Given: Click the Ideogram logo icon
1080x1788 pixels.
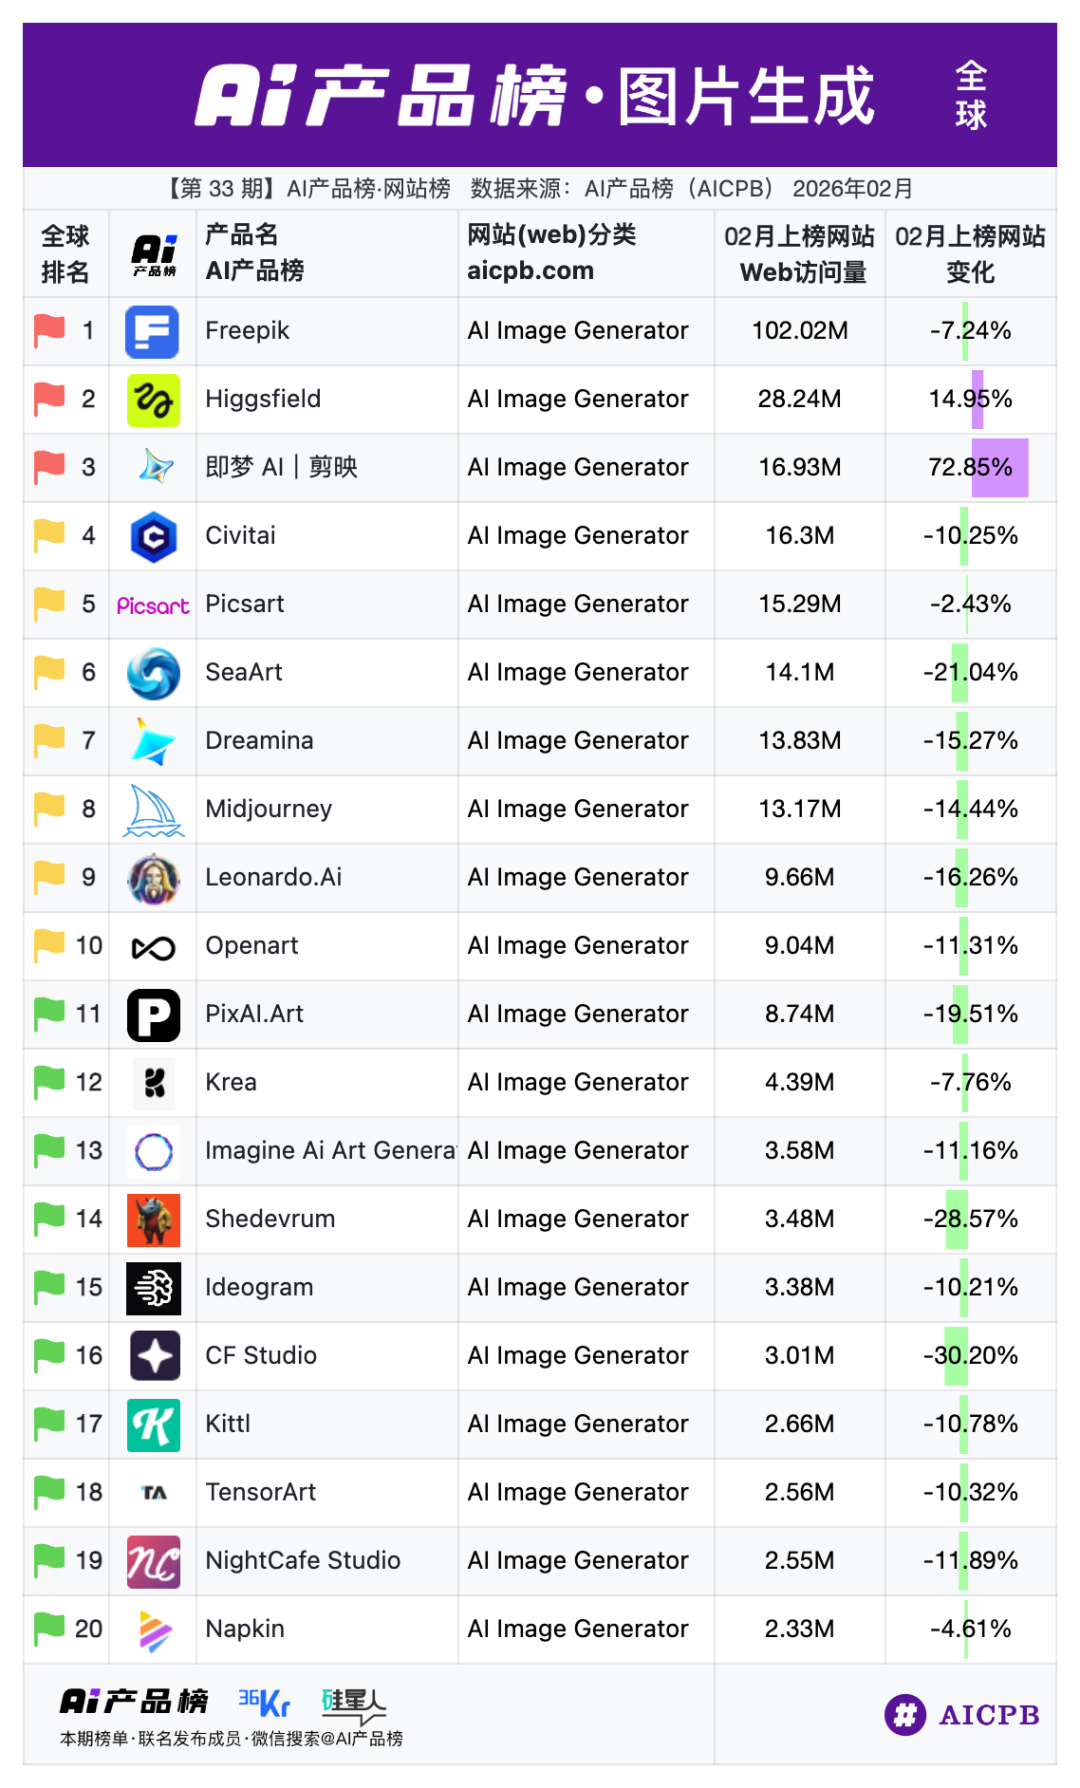Looking at the screenshot, I should point(153,1288).
